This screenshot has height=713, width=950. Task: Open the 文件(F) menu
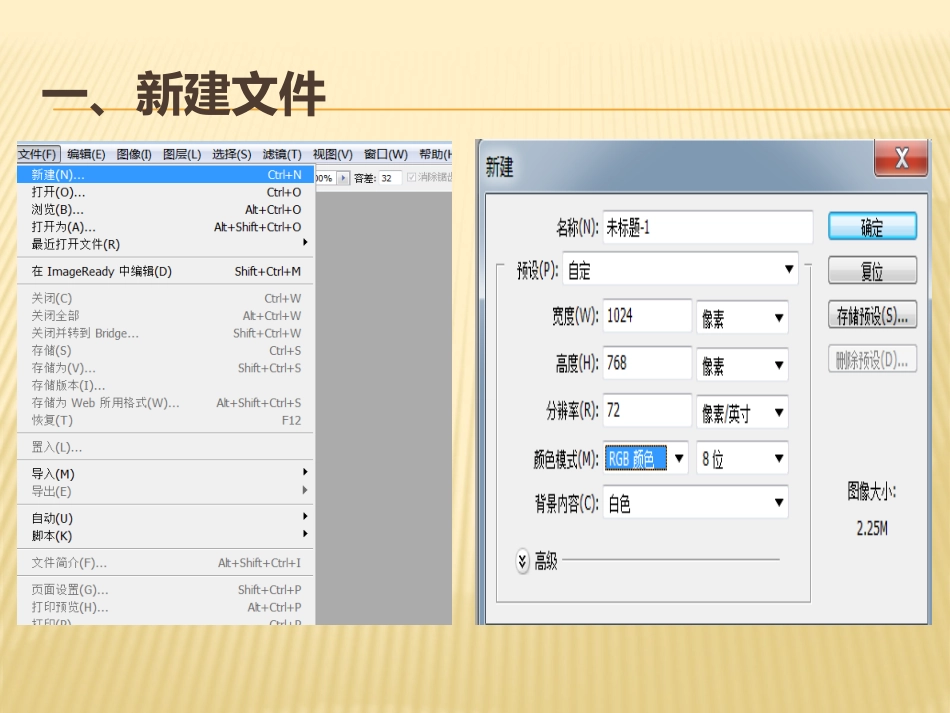click(38, 154)
